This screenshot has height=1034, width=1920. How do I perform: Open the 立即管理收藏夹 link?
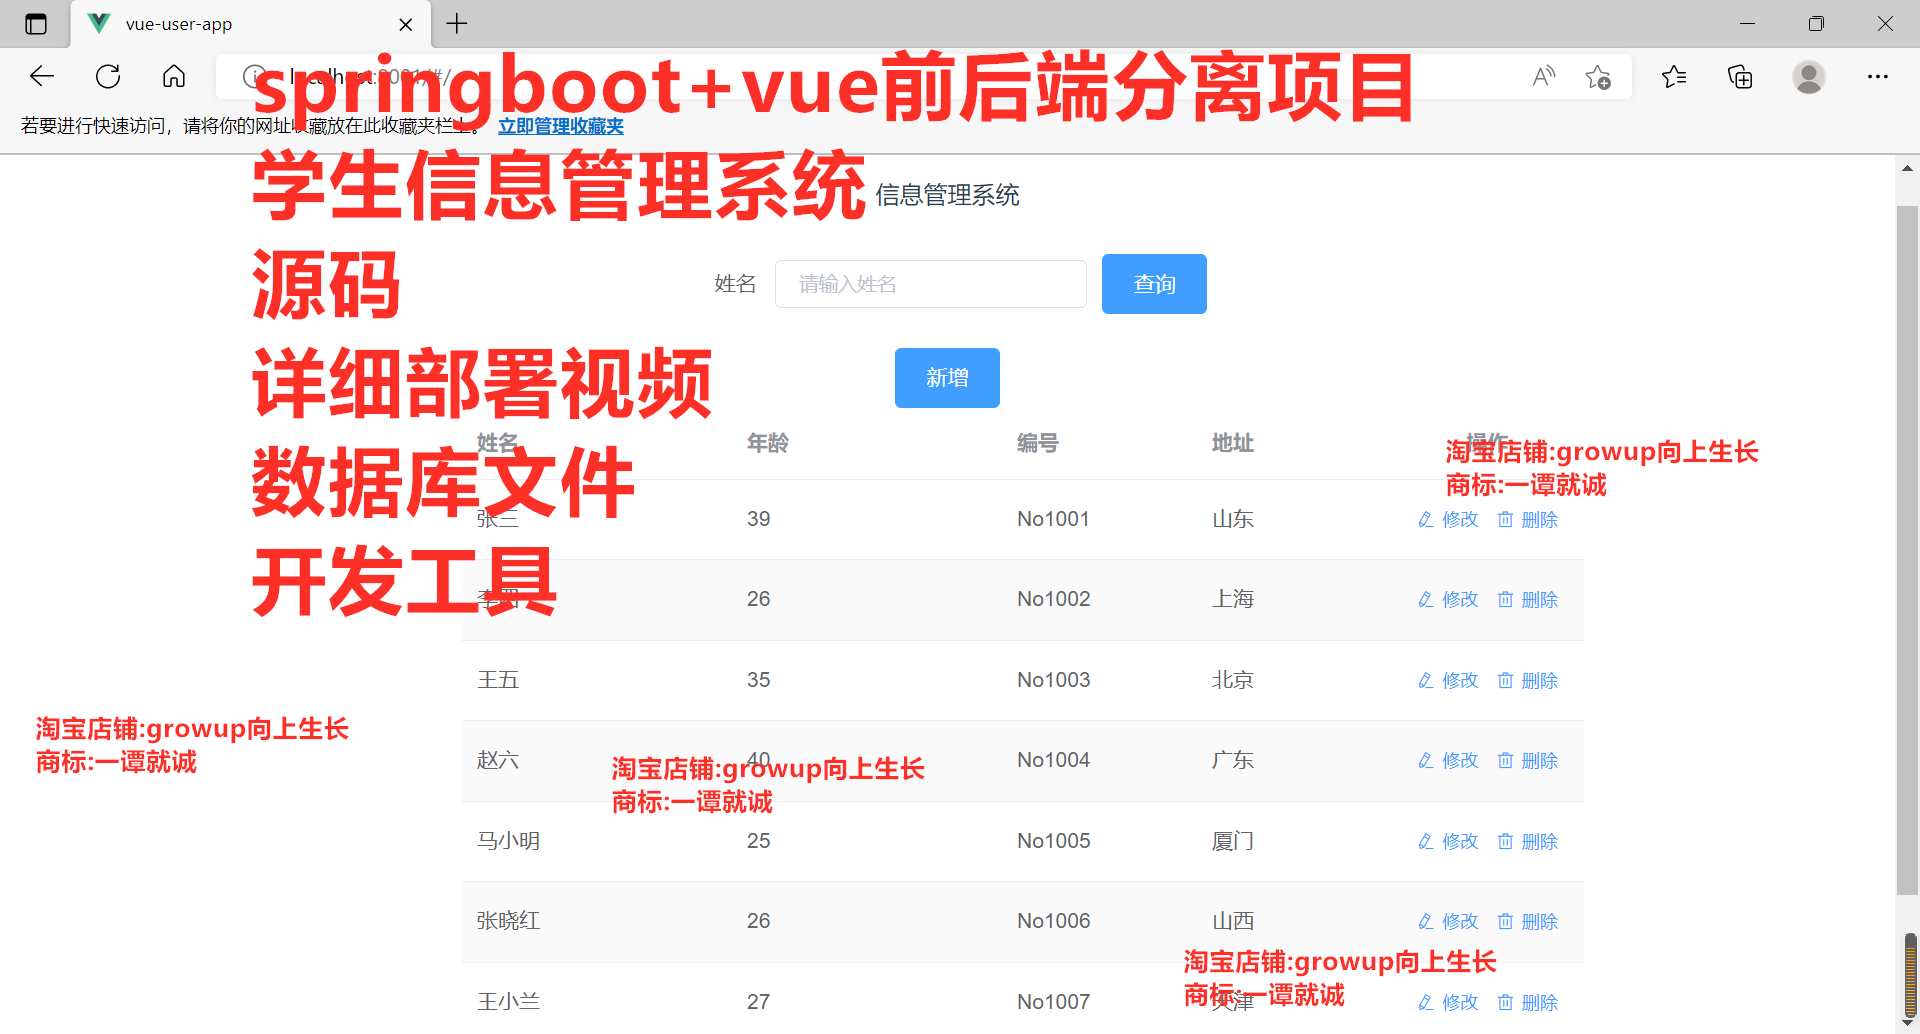pyautogui.click(x=560, y=126)
